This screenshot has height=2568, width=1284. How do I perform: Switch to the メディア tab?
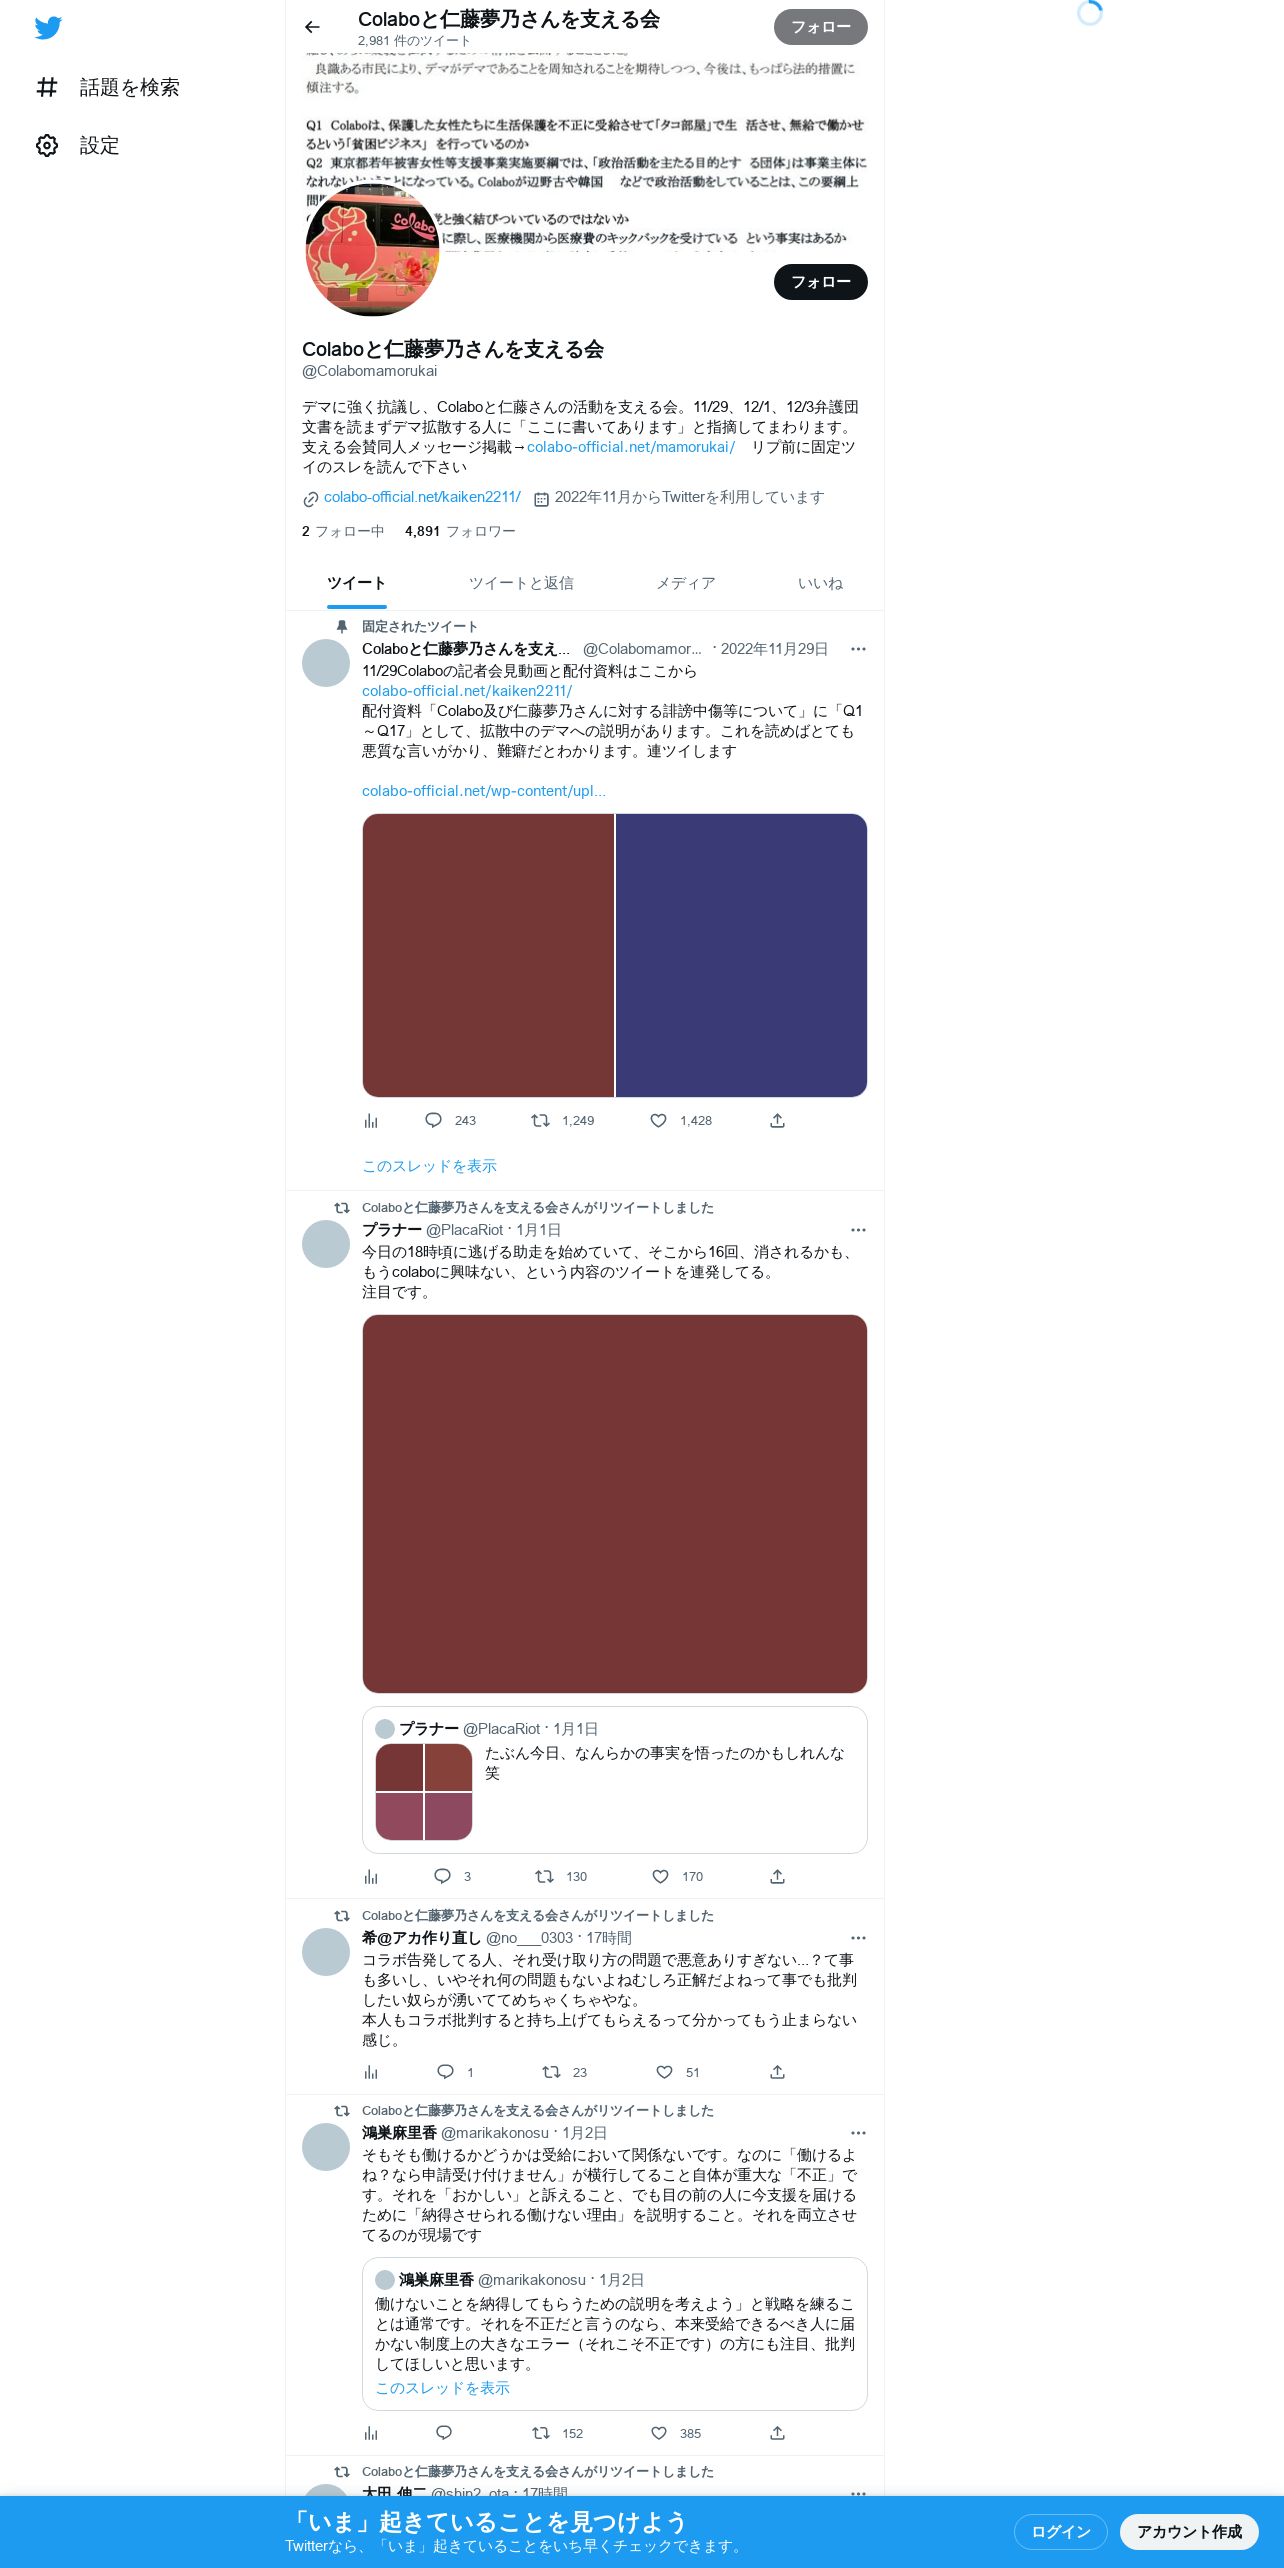pos(685,583)
